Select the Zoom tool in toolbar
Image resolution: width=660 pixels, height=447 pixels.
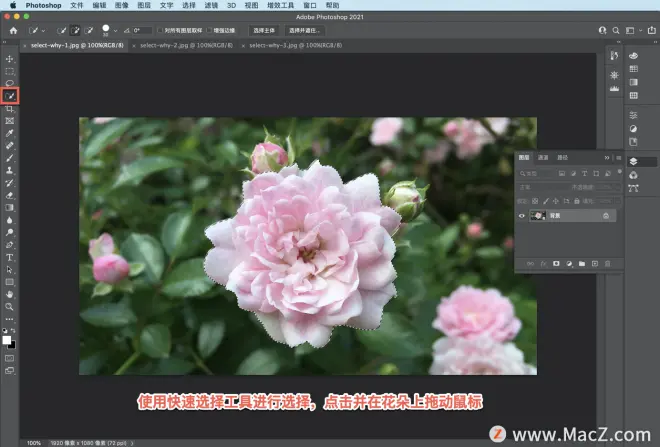(x=9, y=307)
